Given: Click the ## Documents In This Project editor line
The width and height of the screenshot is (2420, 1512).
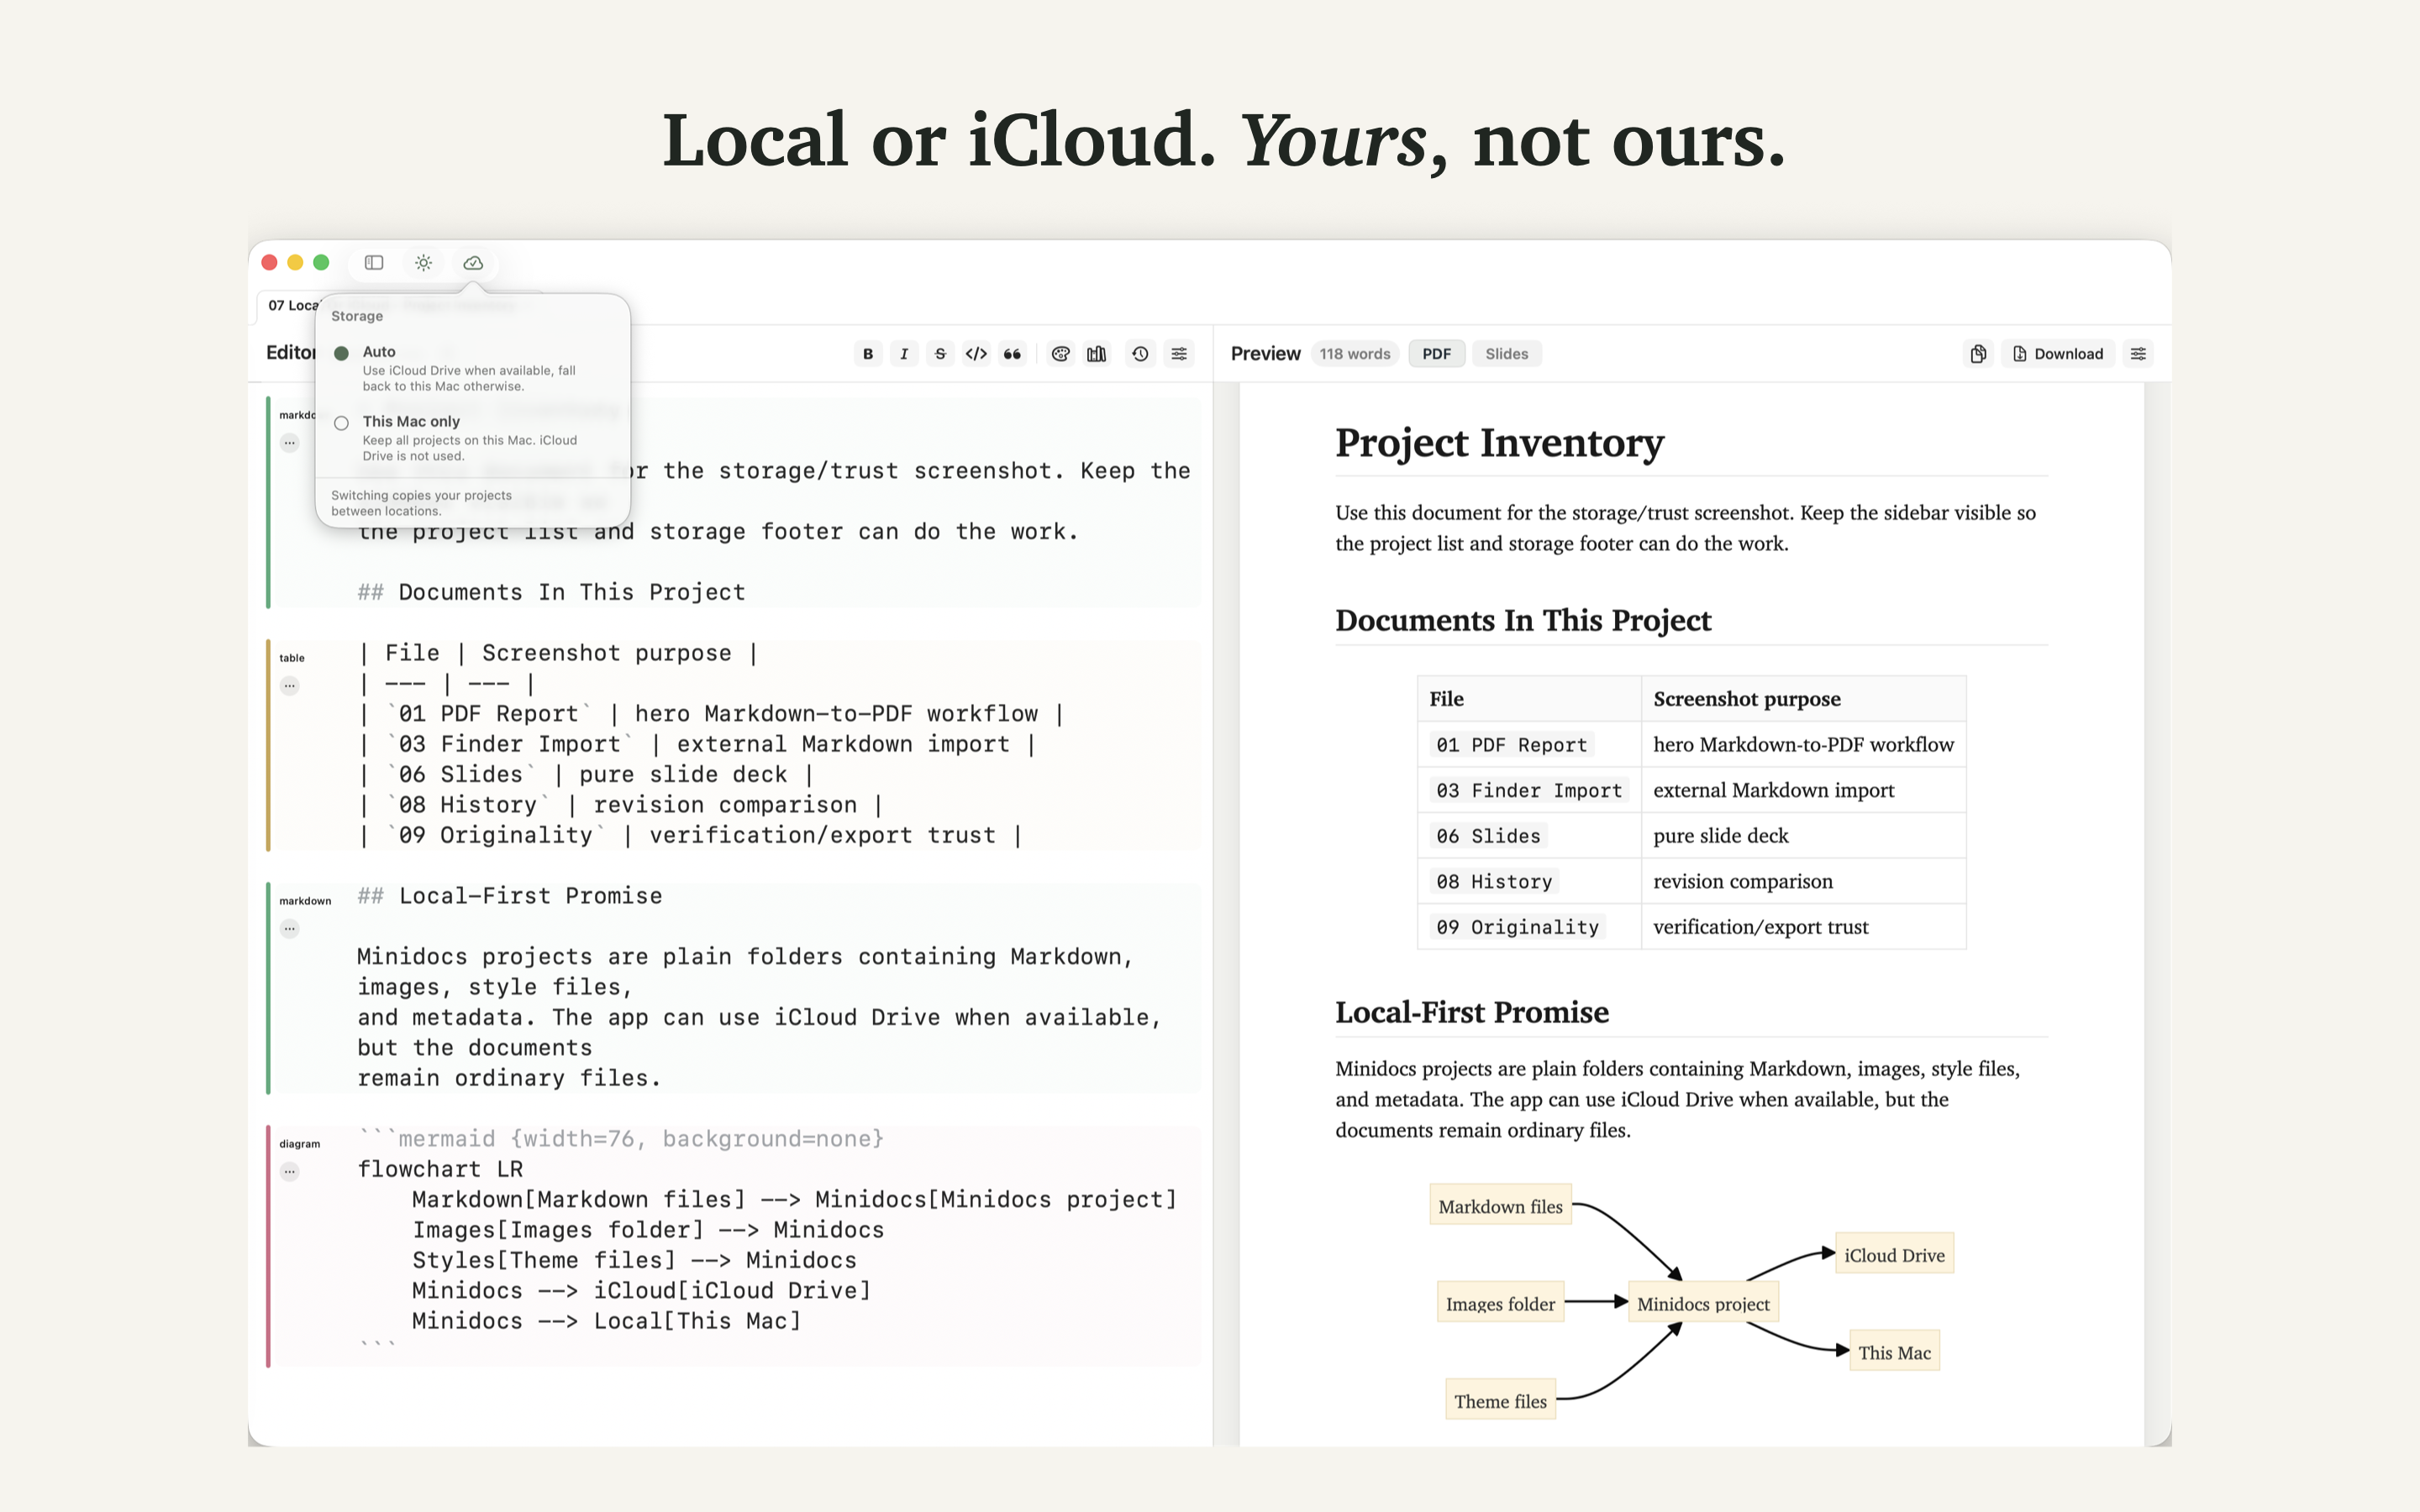Looking at the screenshot, I should pyautogui.click(x=552, y=592).
